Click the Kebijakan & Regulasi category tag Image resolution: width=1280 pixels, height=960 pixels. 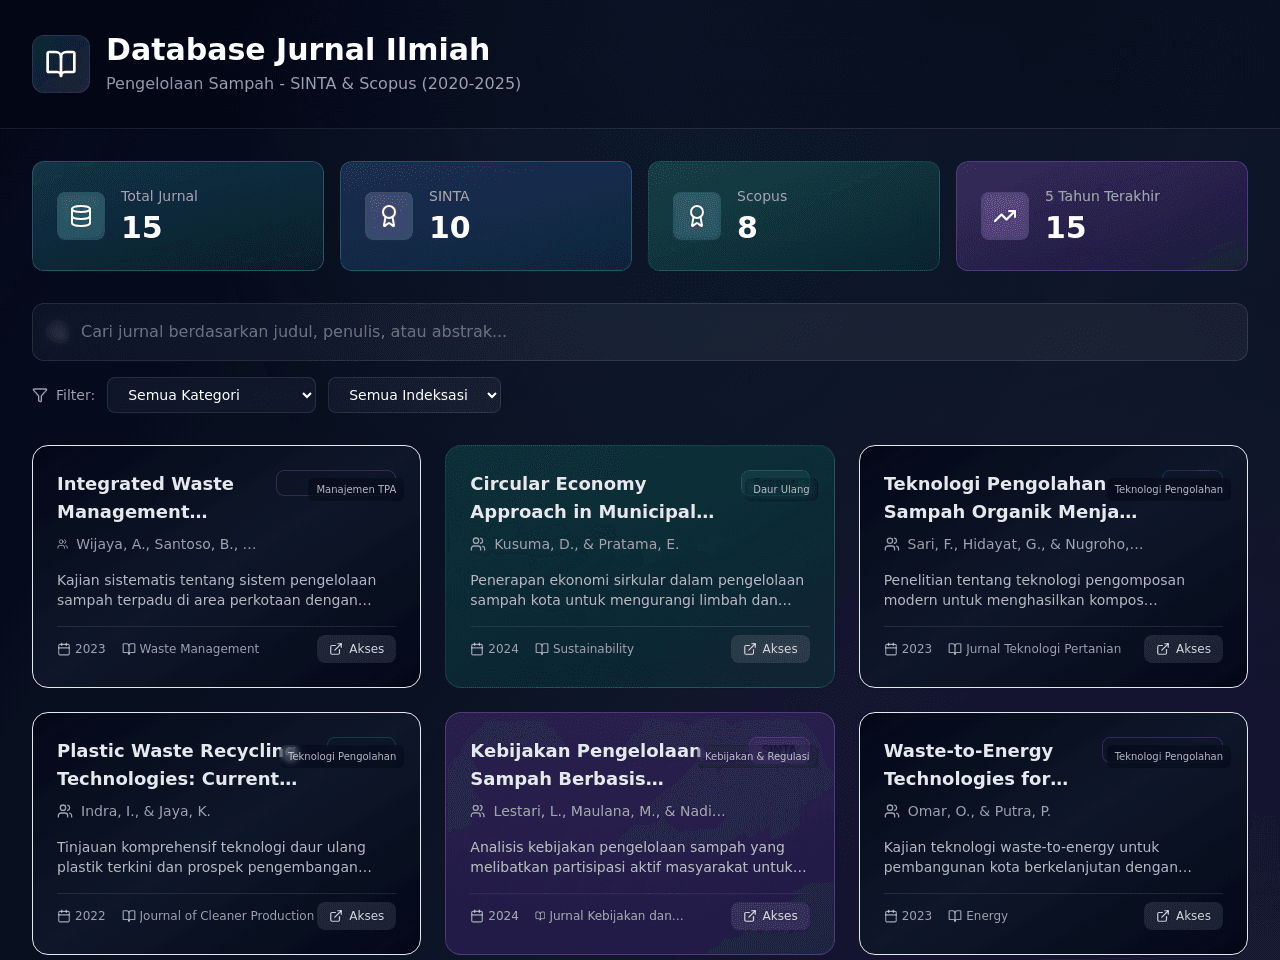[x=757, y=756]
